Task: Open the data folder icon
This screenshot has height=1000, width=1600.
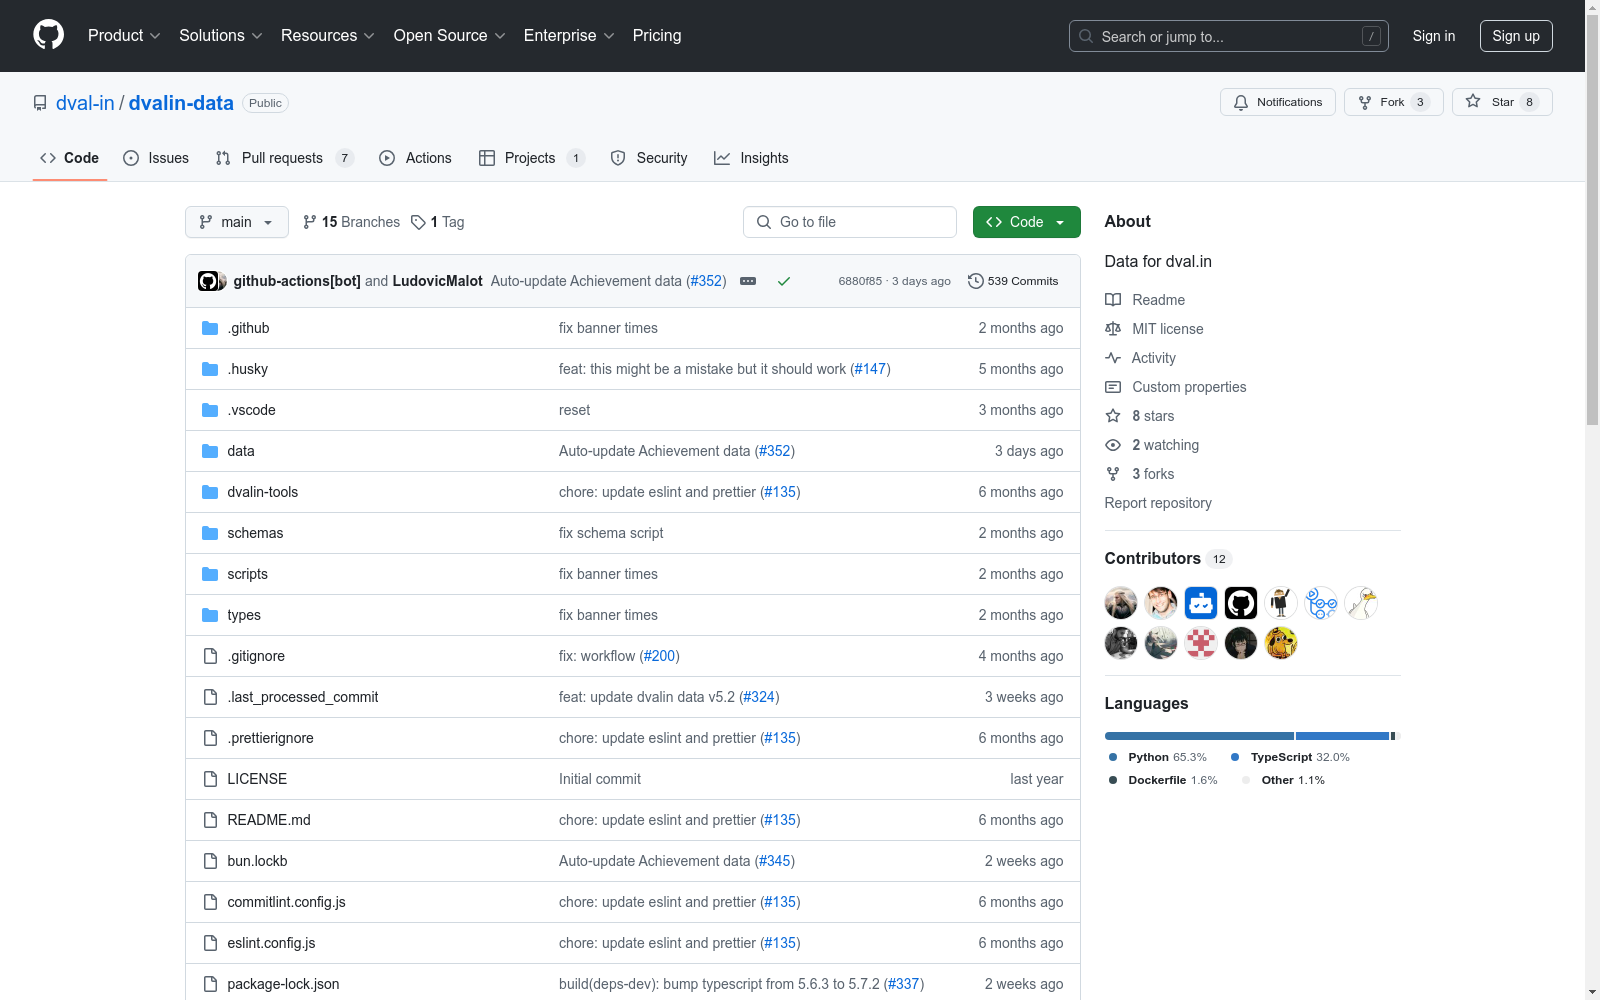Action: point(210,451)
